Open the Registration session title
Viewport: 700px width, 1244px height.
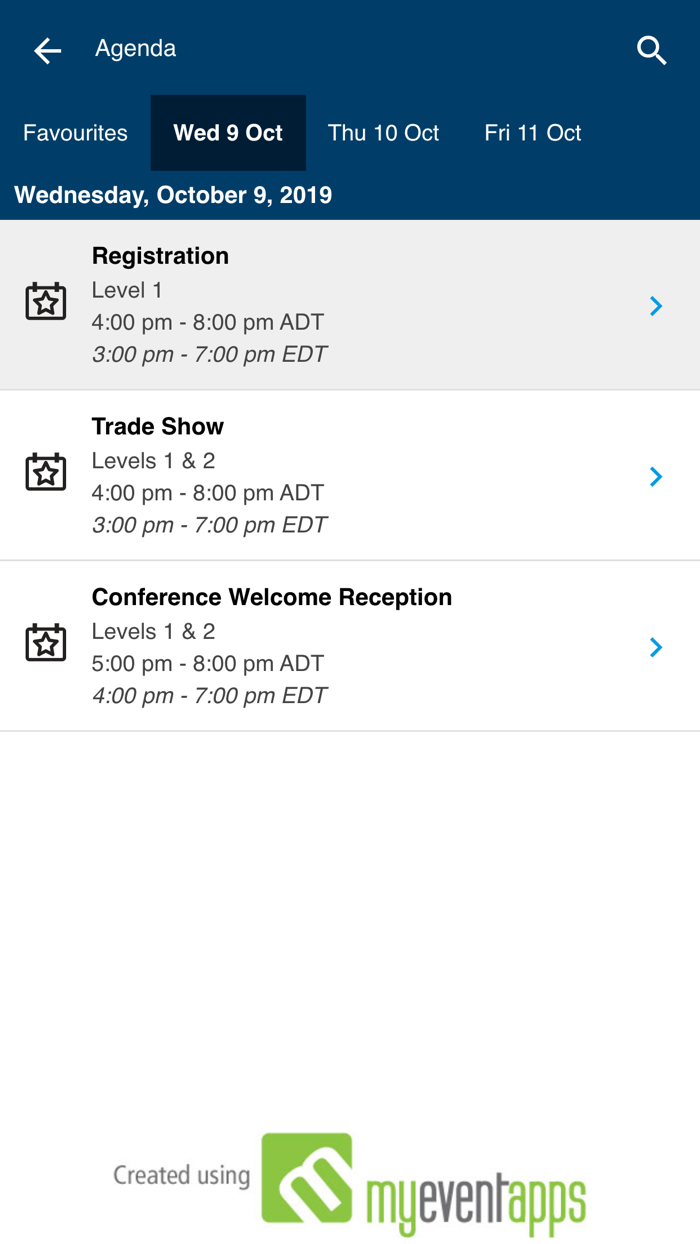(160, 256)
